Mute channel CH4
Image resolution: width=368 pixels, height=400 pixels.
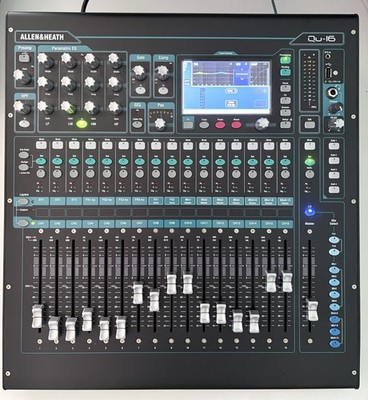[90, 145]
